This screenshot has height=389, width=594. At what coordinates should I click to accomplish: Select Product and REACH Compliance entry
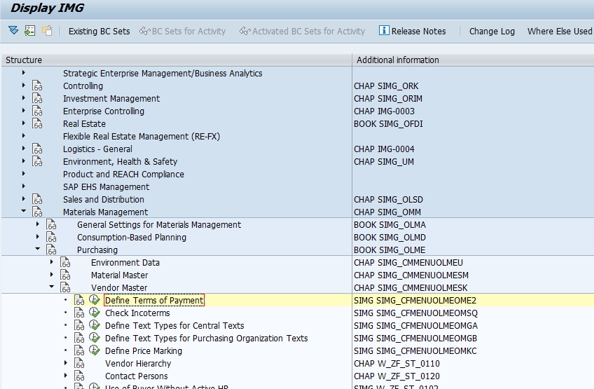coord(123,174)
